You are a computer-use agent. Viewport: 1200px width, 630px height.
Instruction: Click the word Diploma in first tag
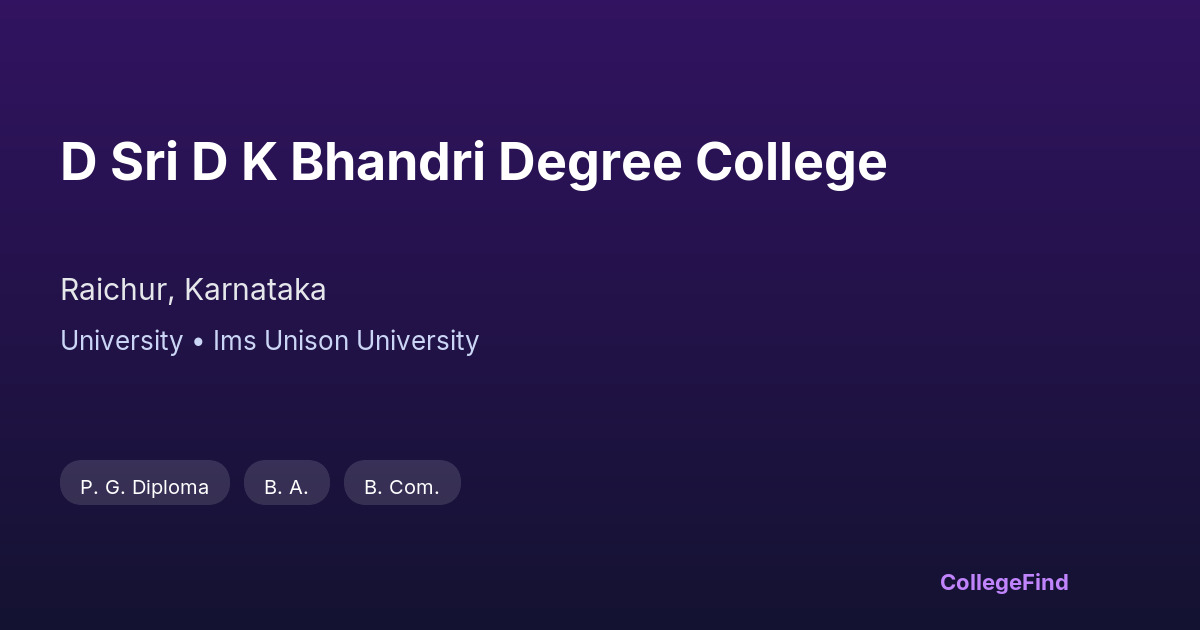(x=170, y=487)
